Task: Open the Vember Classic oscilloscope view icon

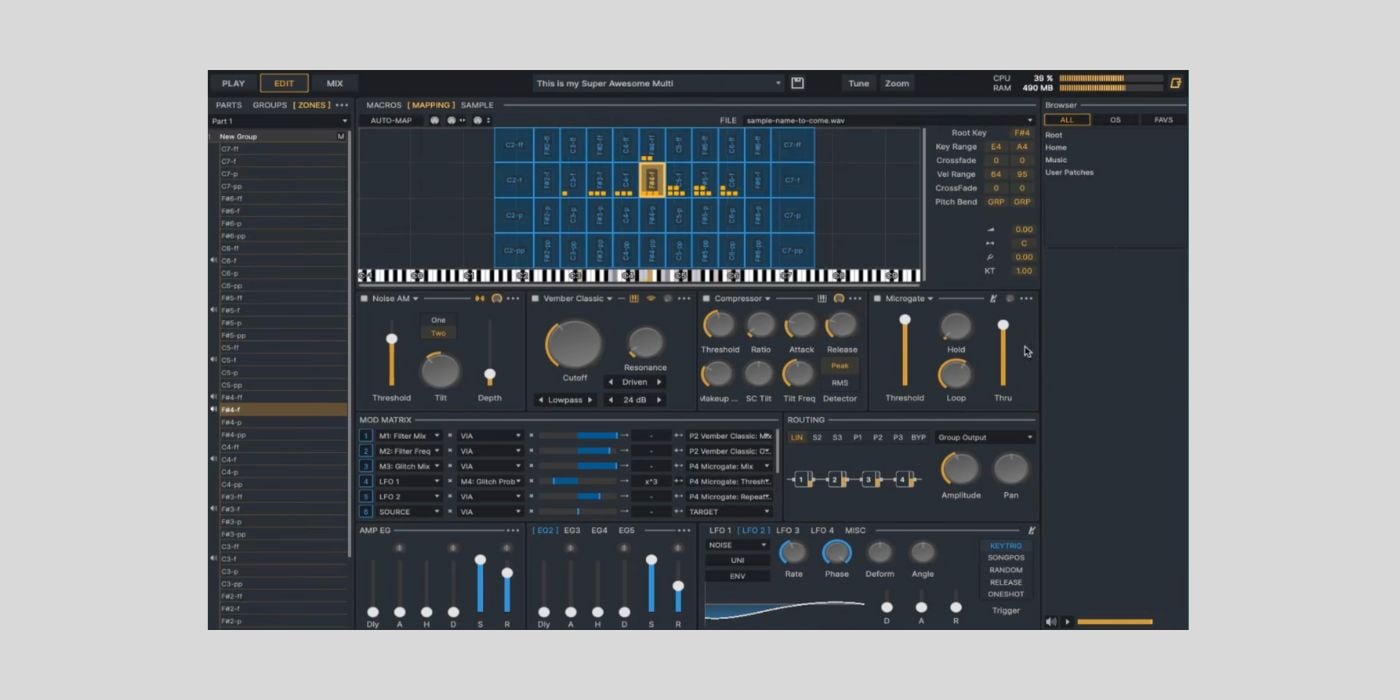Action: [651, 298]
